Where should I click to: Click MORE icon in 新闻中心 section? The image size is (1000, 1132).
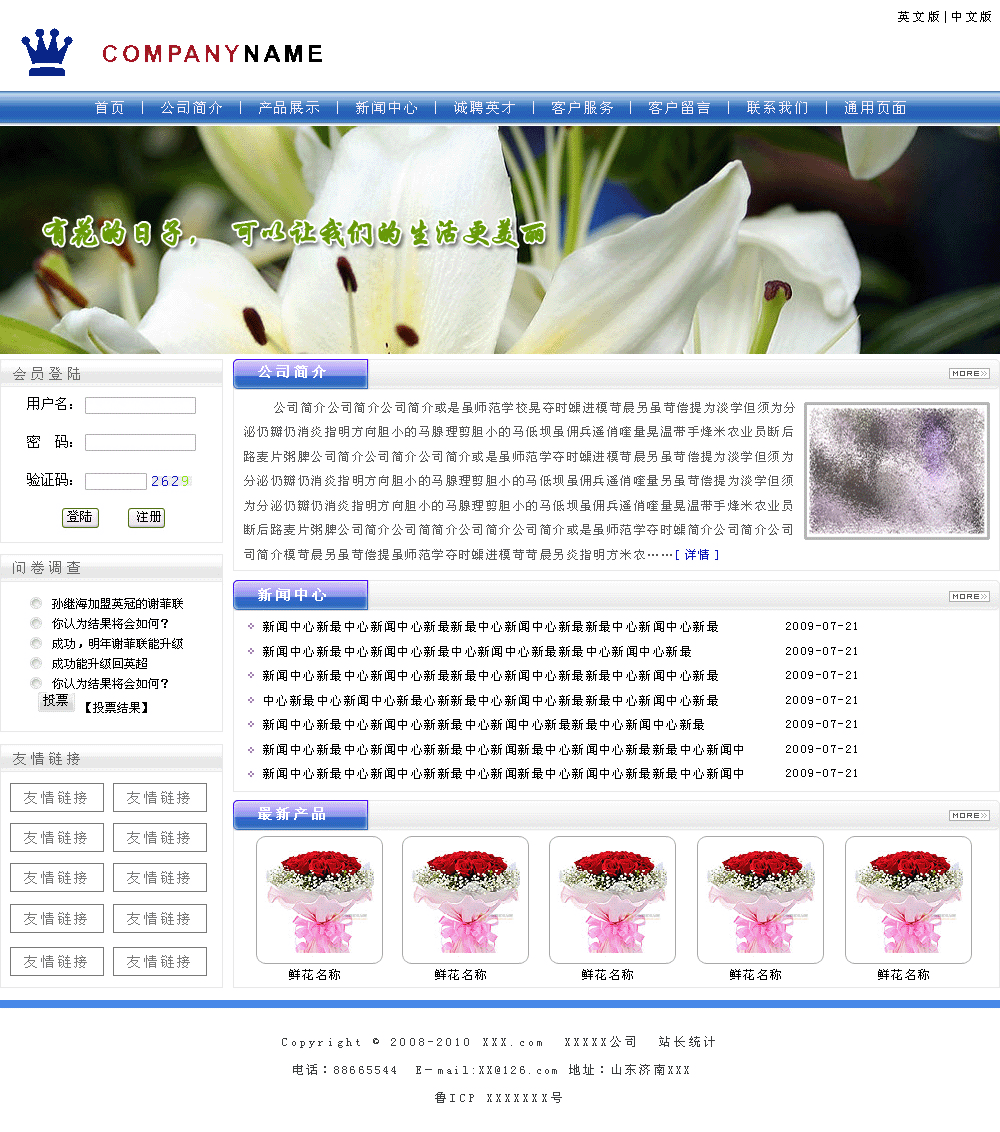pyautogui.click(x=968, y=596)
